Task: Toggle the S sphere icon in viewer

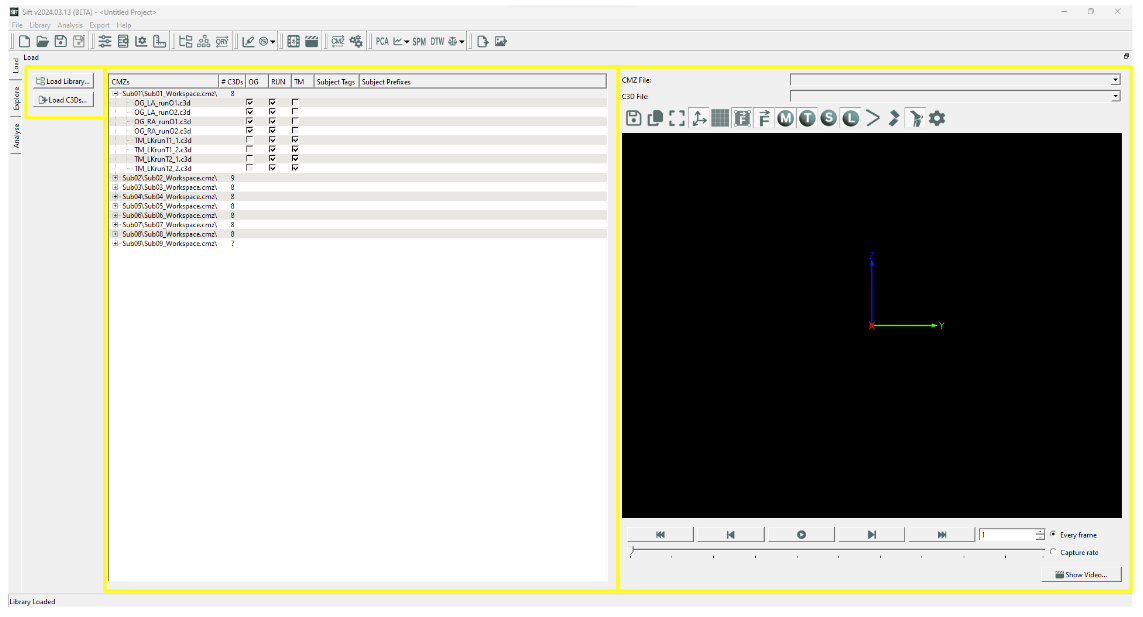Action: point(829,118)
